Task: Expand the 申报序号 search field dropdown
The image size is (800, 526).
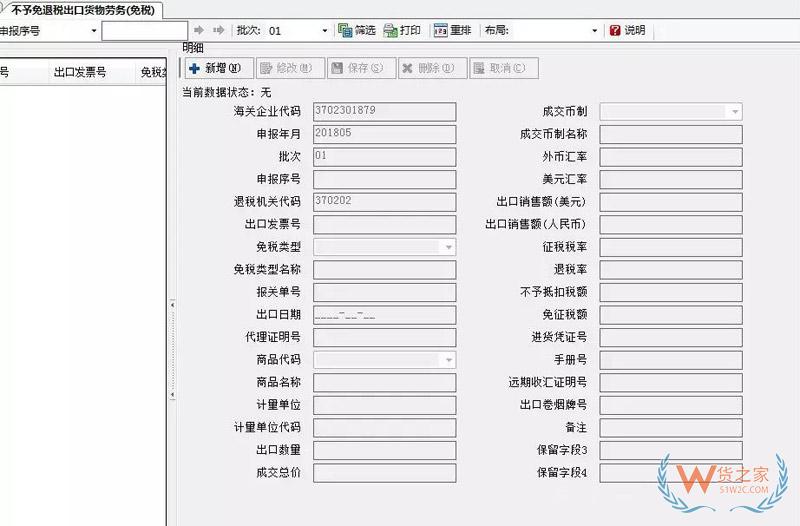Action: tap(94, 31)
